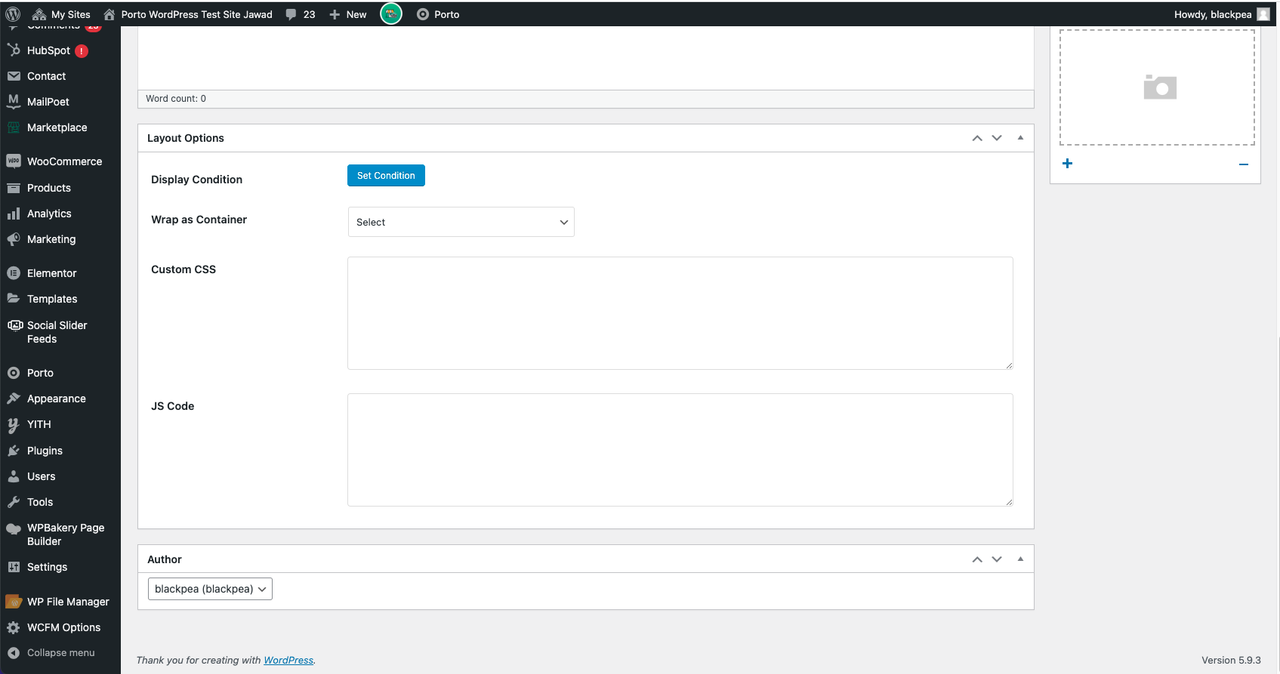Screen dimensions: 1280x674
Task: Follow the WordPress footer link
Action: click(288, 660)
